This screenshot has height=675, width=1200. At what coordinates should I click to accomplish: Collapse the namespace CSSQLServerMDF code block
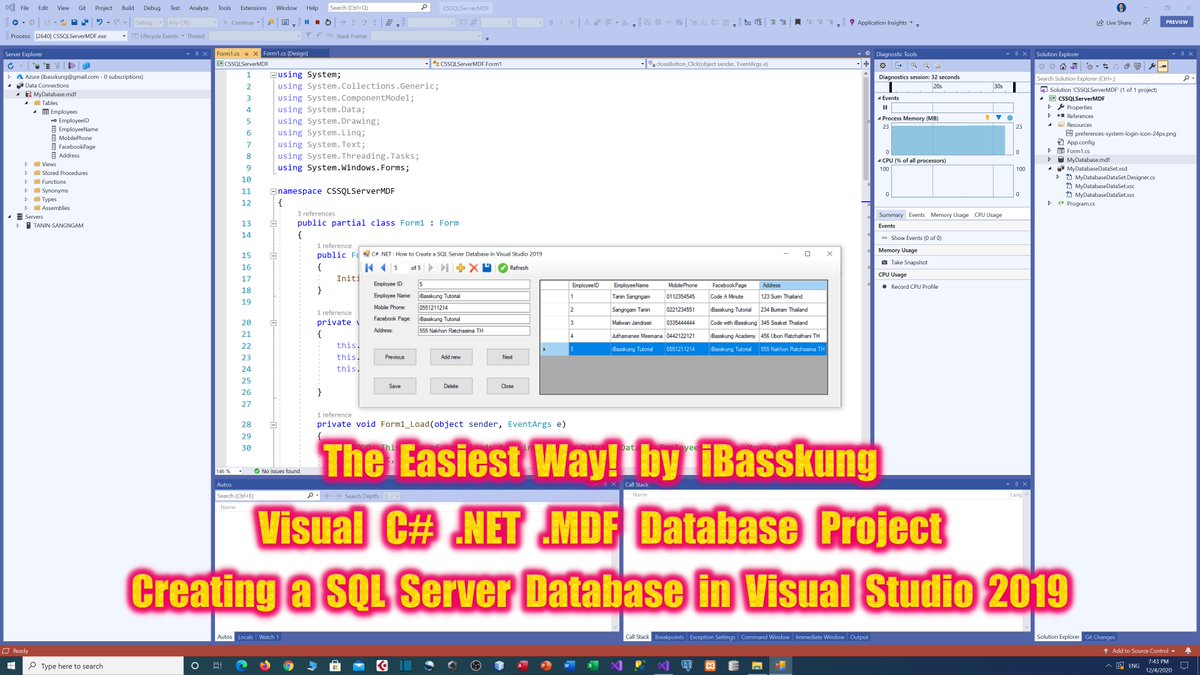pos(272,190)
